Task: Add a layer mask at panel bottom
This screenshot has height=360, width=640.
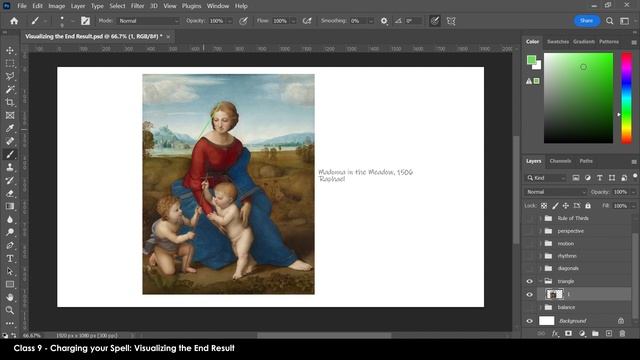Action: 568,333
